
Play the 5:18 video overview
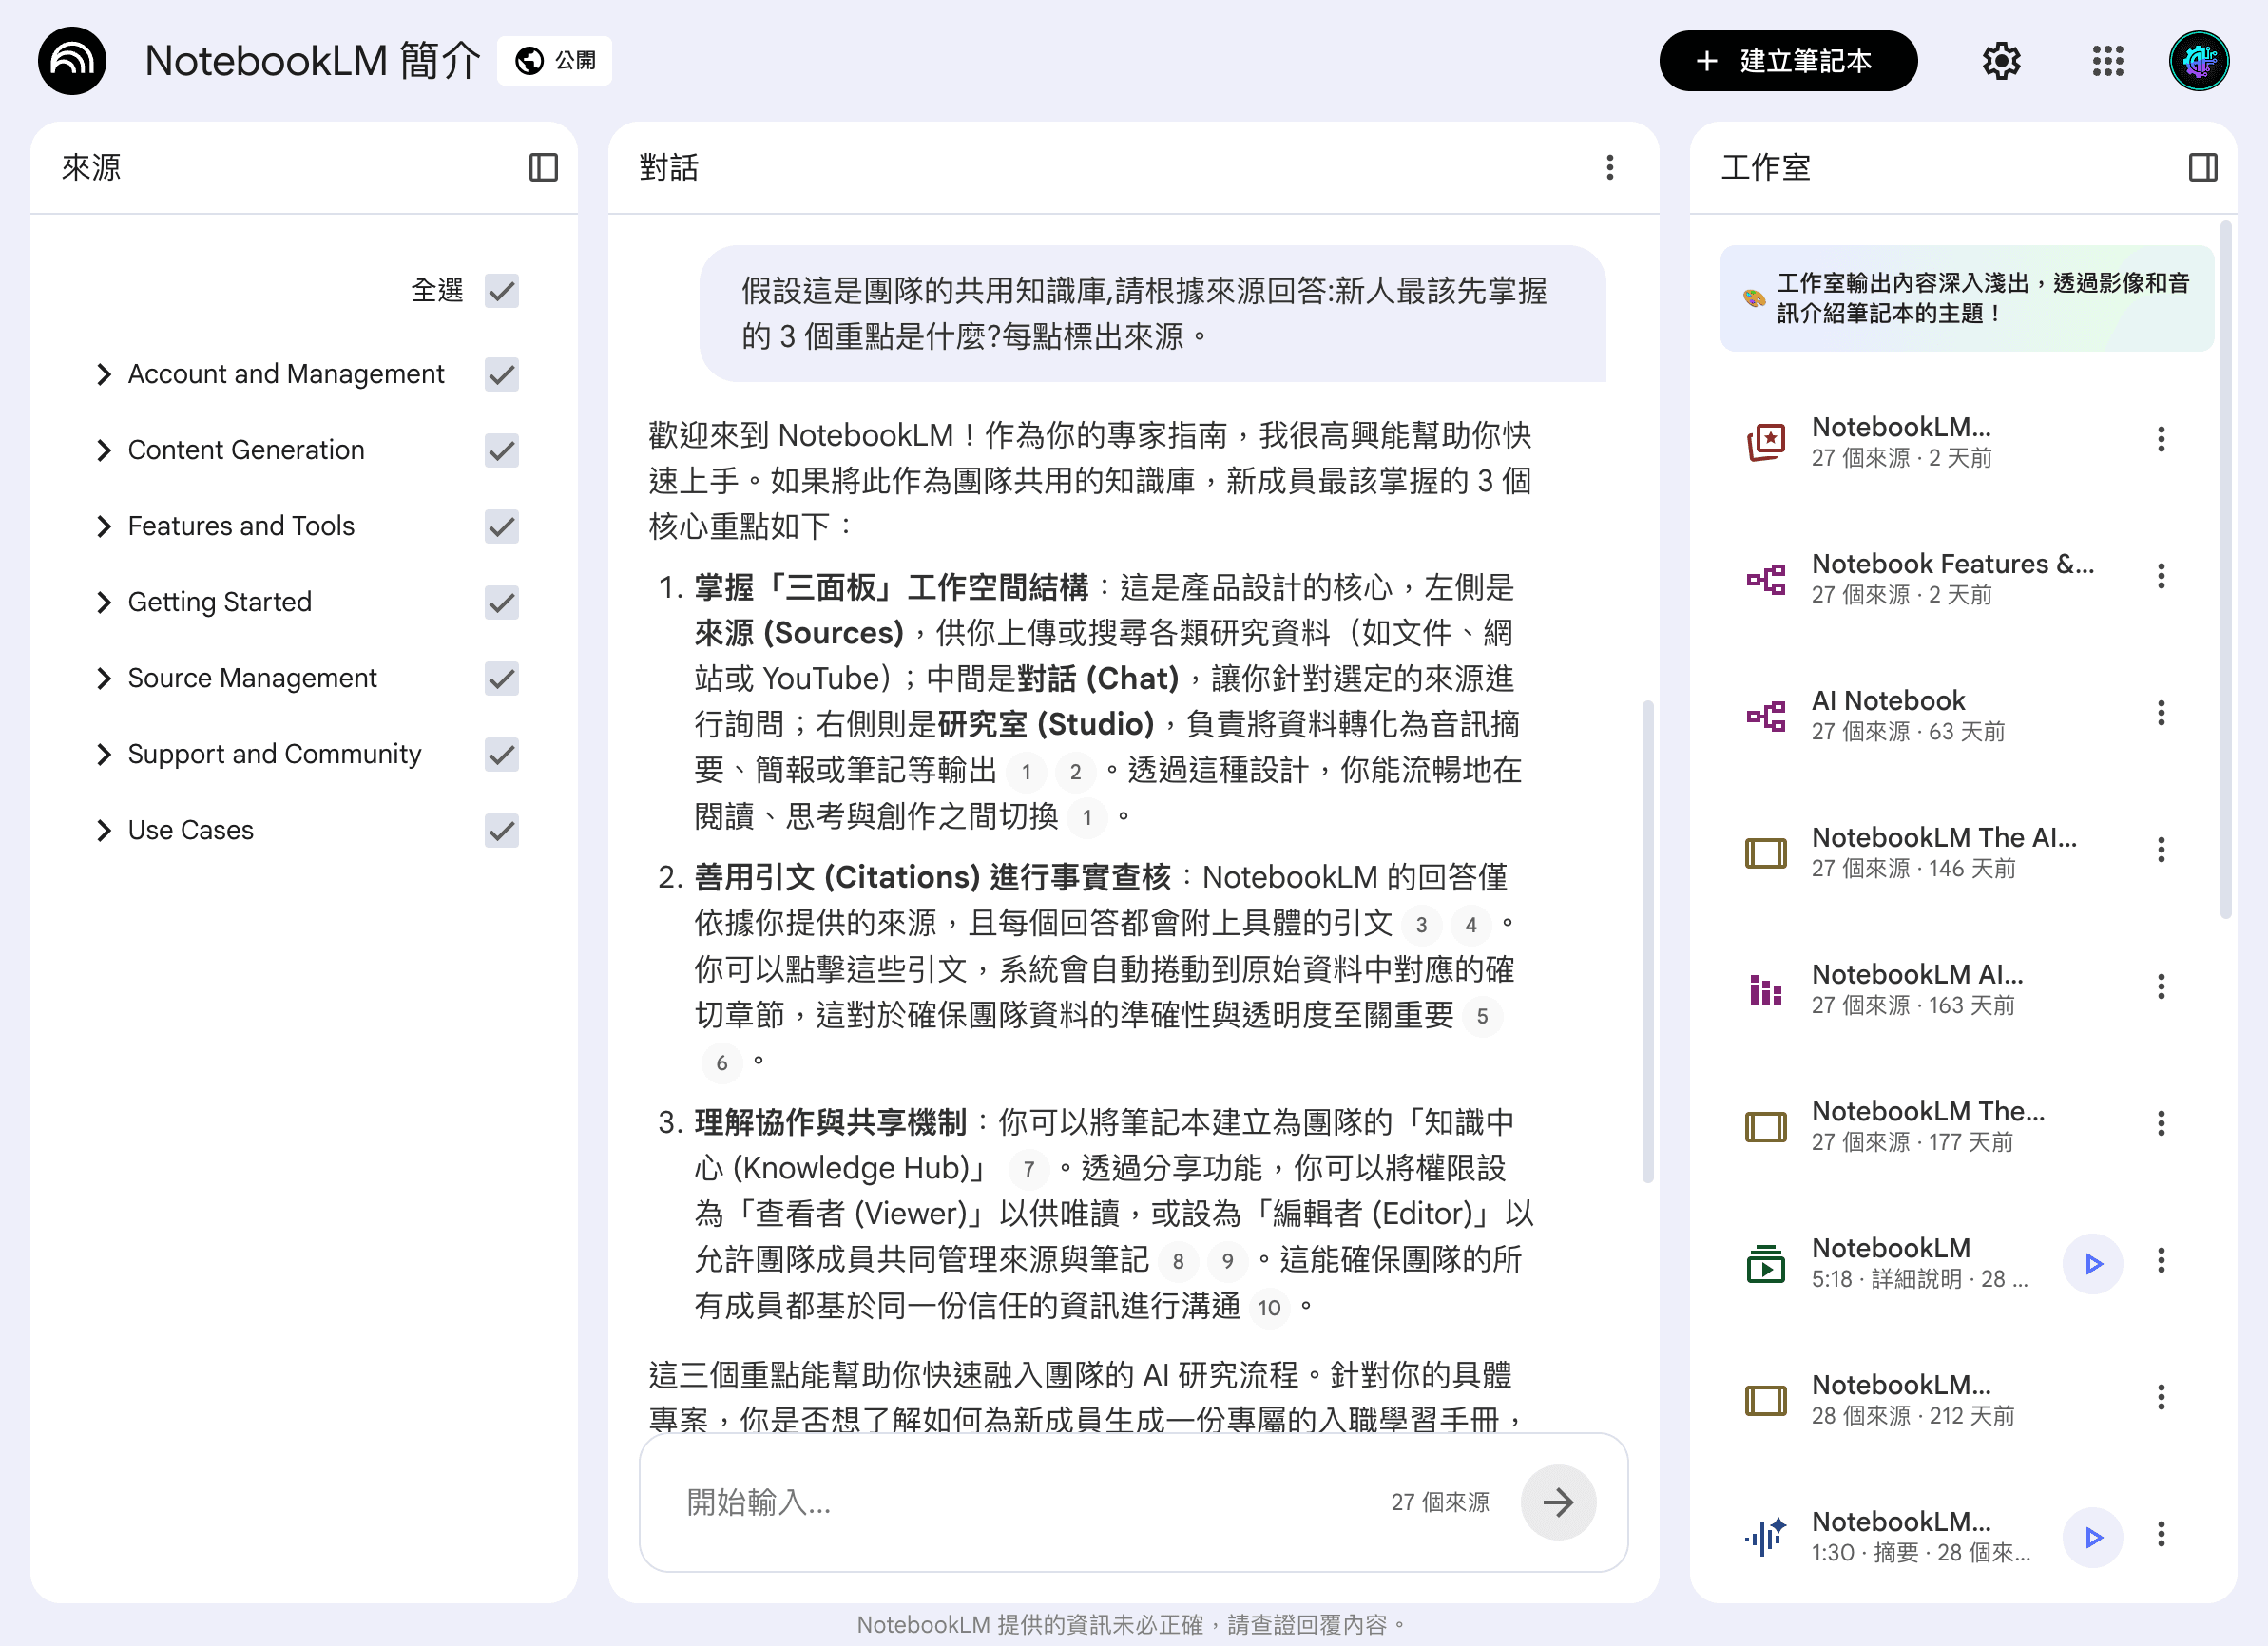click(2092, 1264)
